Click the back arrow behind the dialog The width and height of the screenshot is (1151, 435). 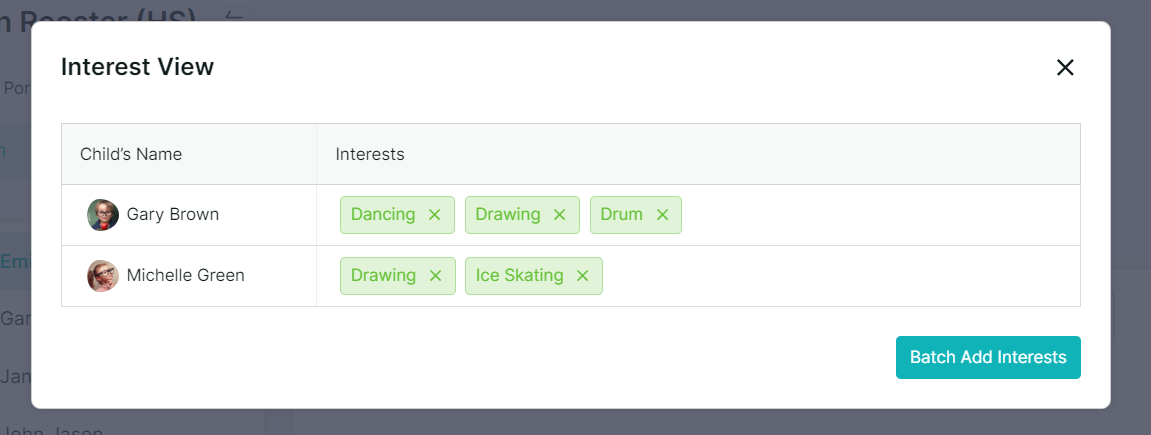(x=233, y=15)
